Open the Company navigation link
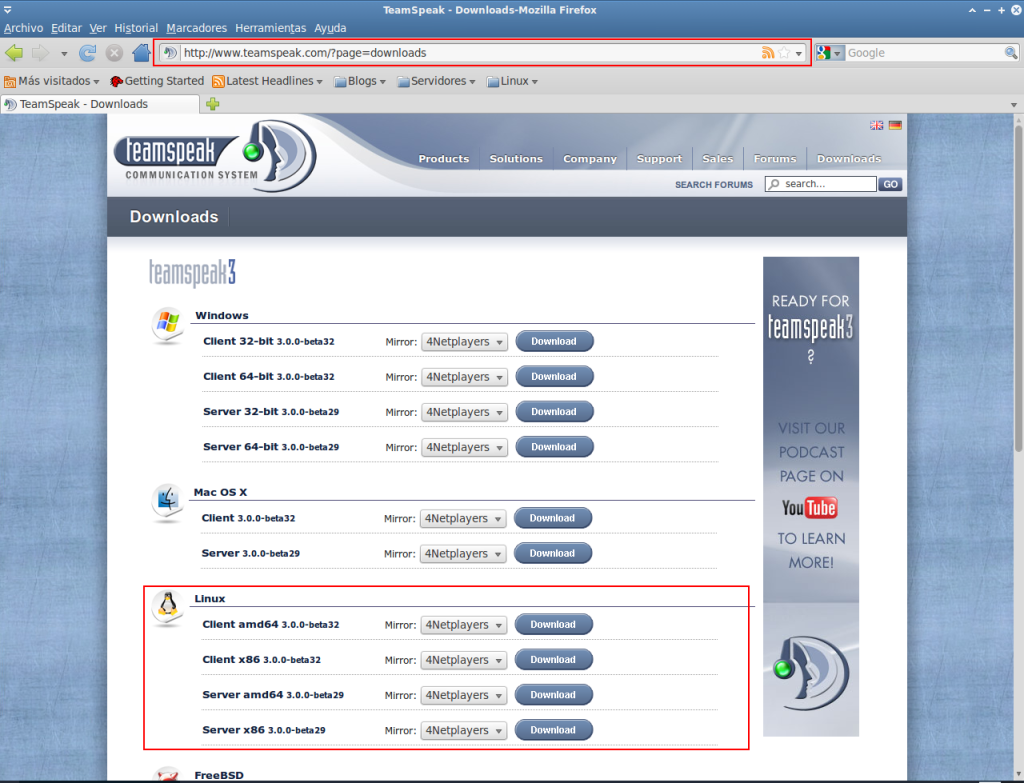1024x783 pixels. tap(590, 159)
